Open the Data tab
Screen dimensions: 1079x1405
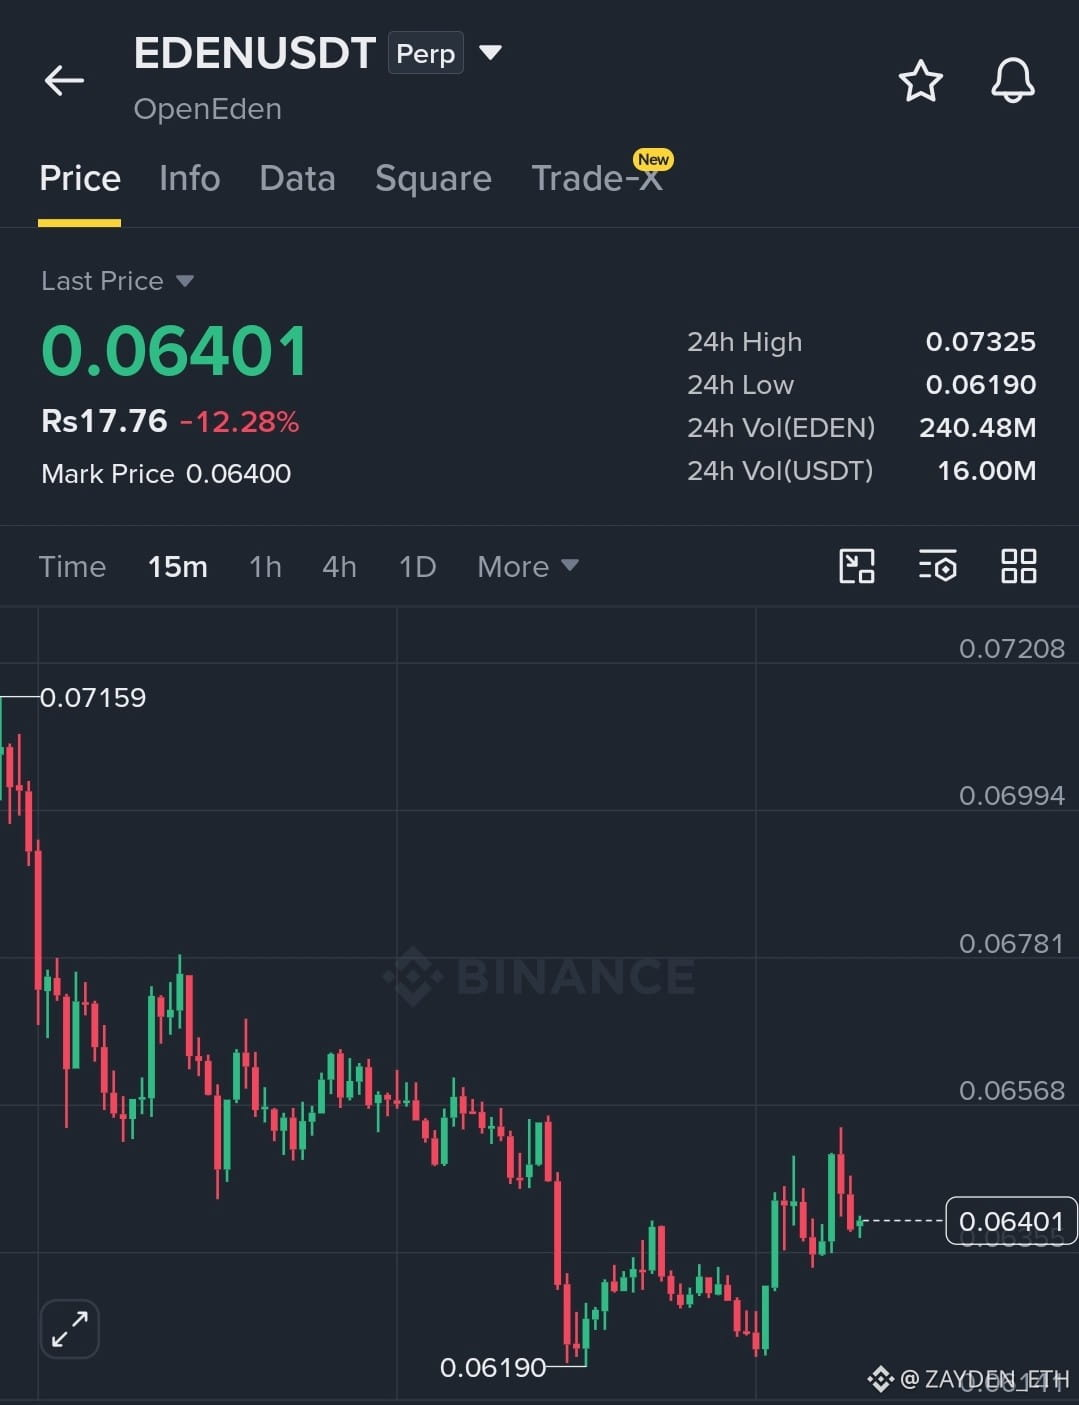pos(297,178)
